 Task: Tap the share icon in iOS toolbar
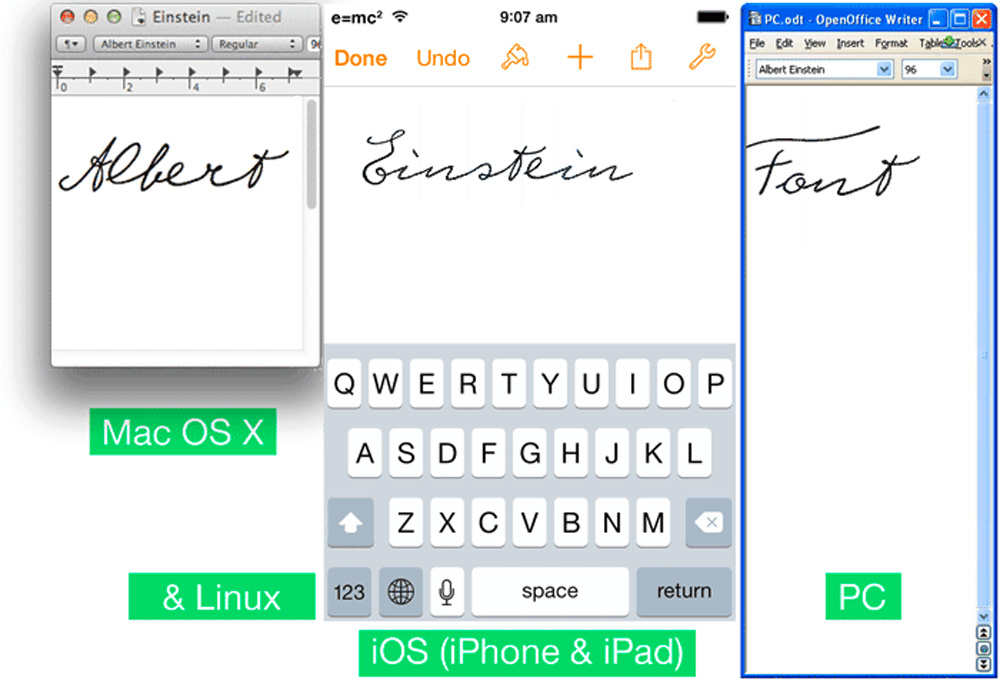click(x=641, y=57)
